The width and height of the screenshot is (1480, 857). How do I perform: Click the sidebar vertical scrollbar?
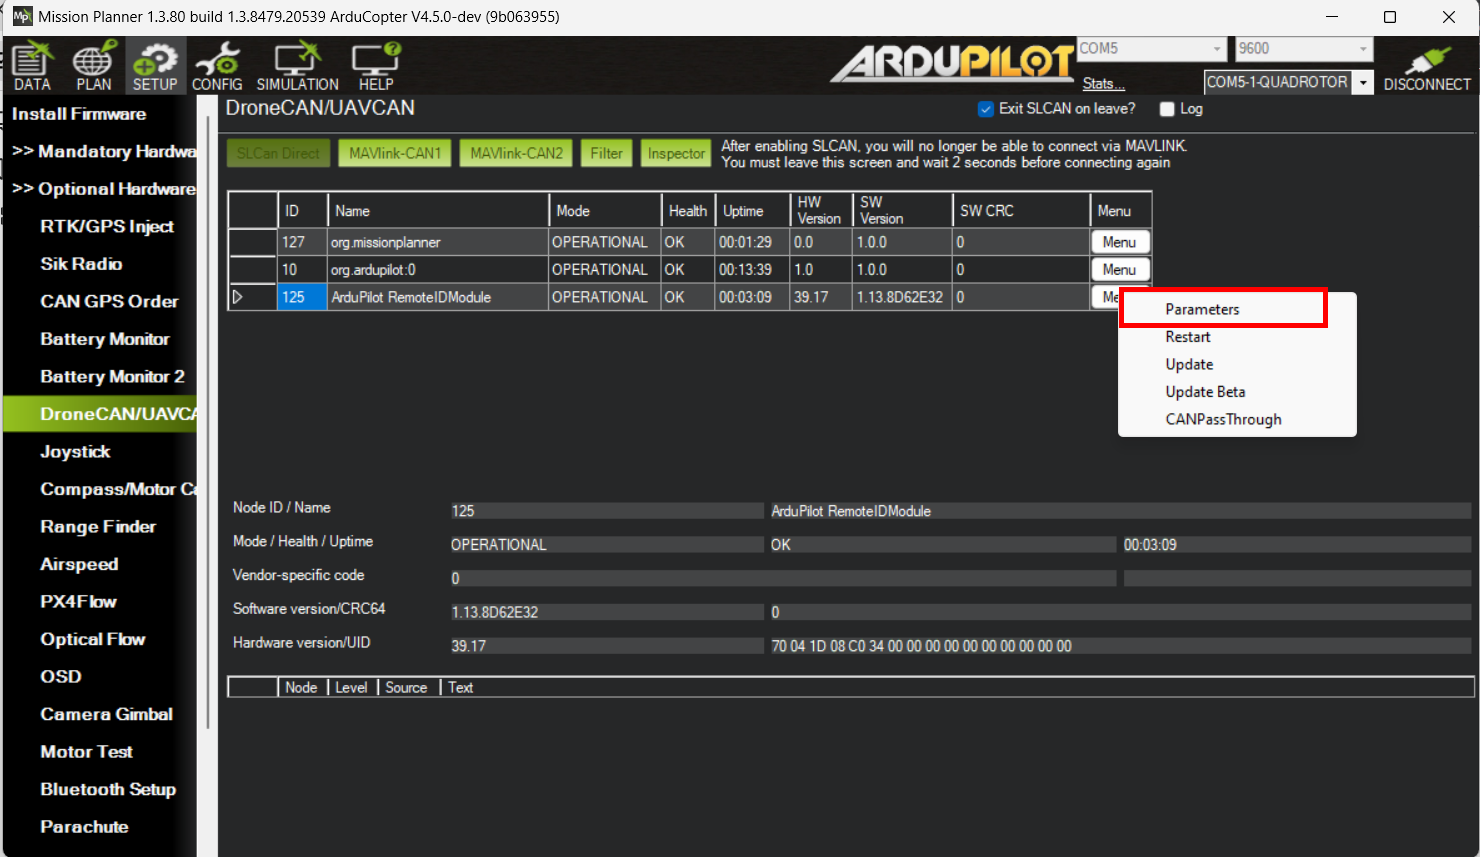(x=208, y=420)
